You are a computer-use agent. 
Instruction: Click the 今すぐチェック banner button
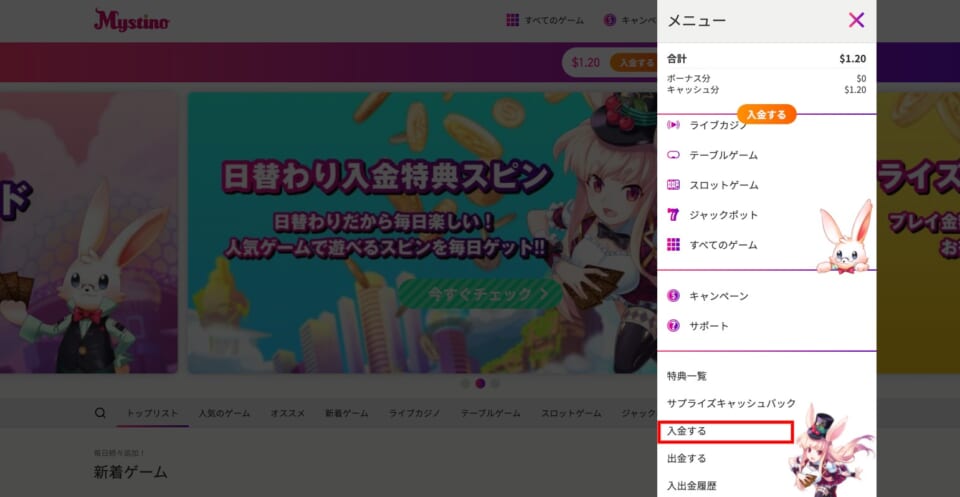click(480, 294)
